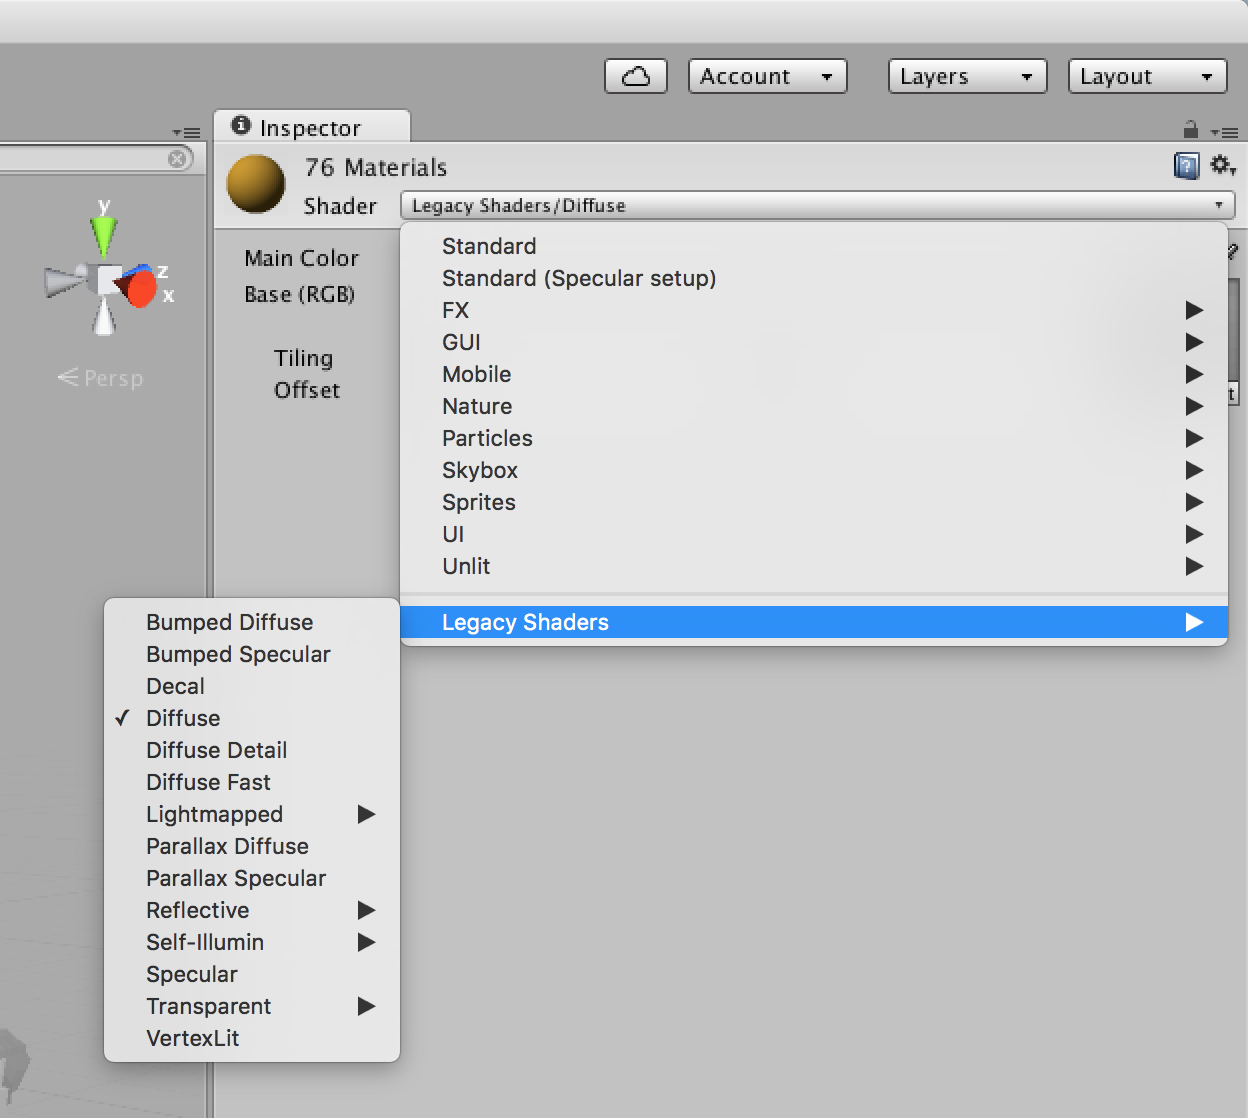The image size is (1248, 1118).
Task: Open the Shader dropdown showing Legacy Shaders/Diffuse
Action: (x=817, y=205)
